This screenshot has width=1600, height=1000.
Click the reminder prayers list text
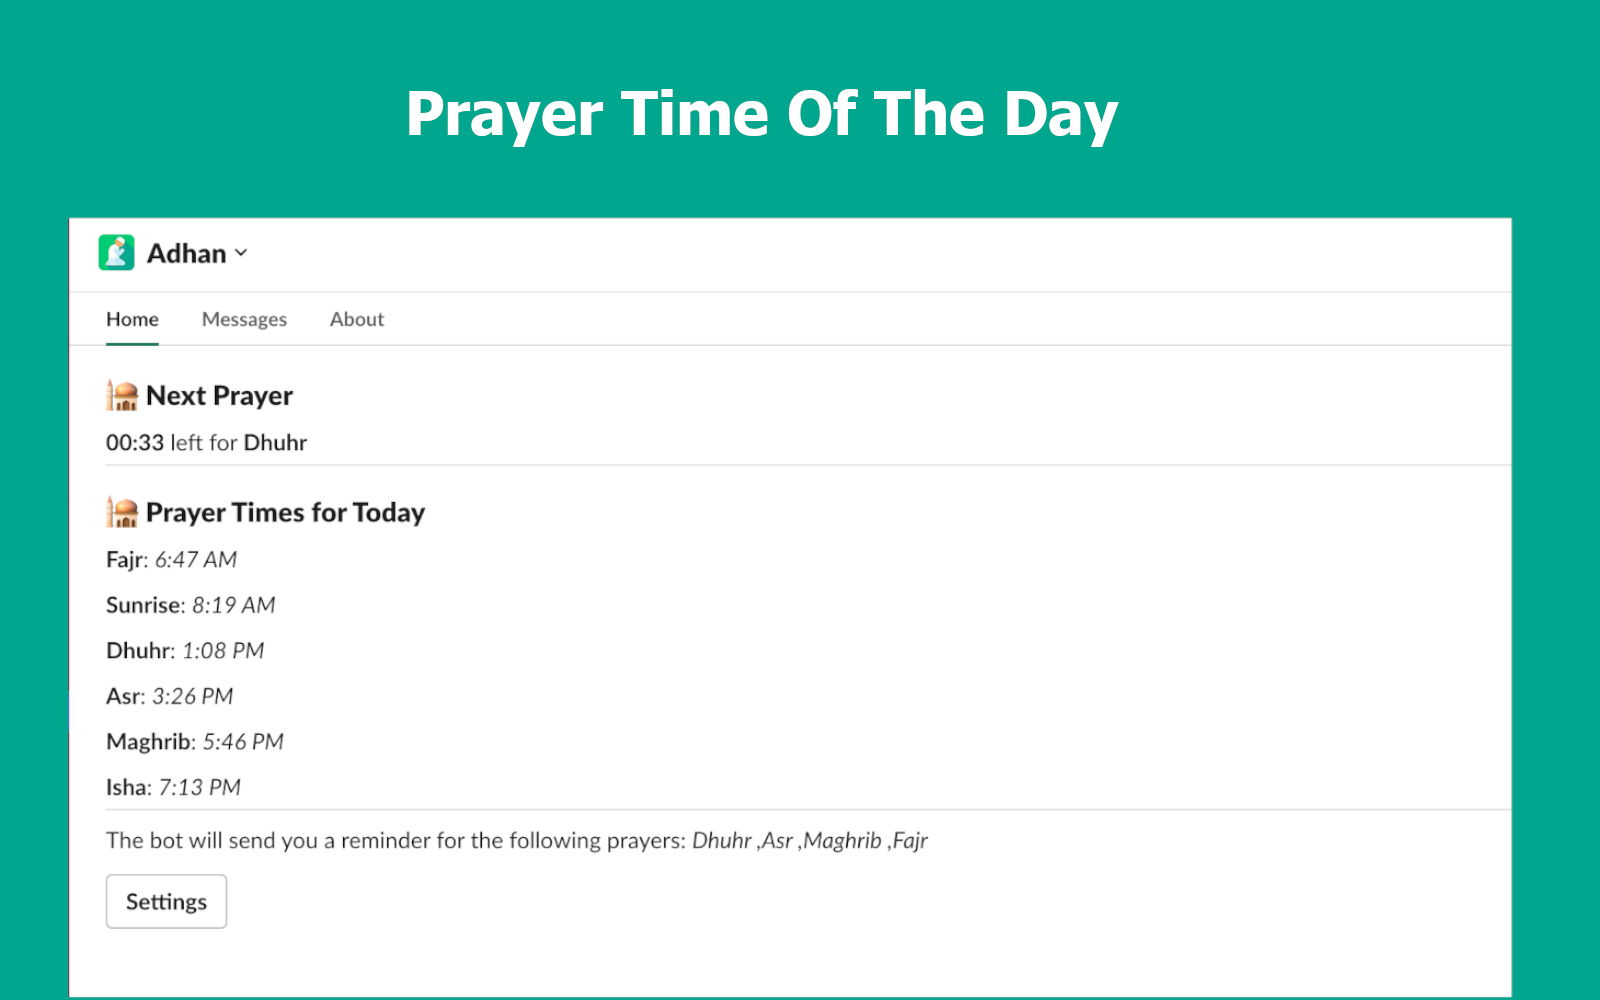[x=810, y=841]
